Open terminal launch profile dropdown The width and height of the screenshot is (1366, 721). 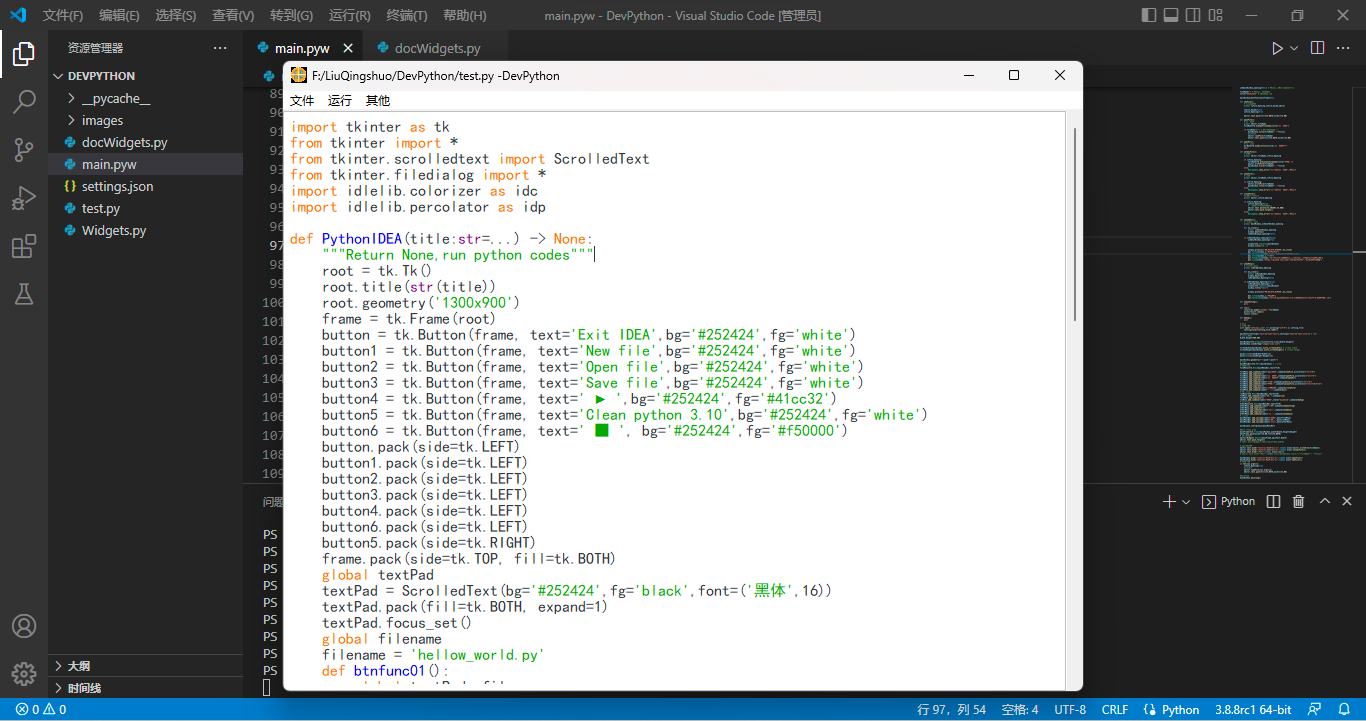point(1186,502)
